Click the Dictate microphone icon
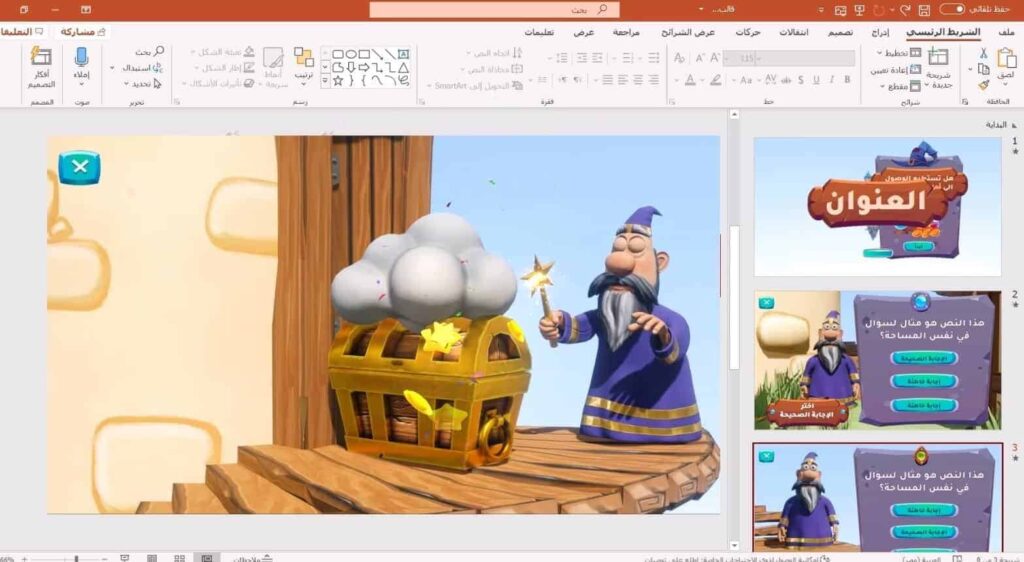The height and width of the screenshot is (562, 1024). coord(81,57)
